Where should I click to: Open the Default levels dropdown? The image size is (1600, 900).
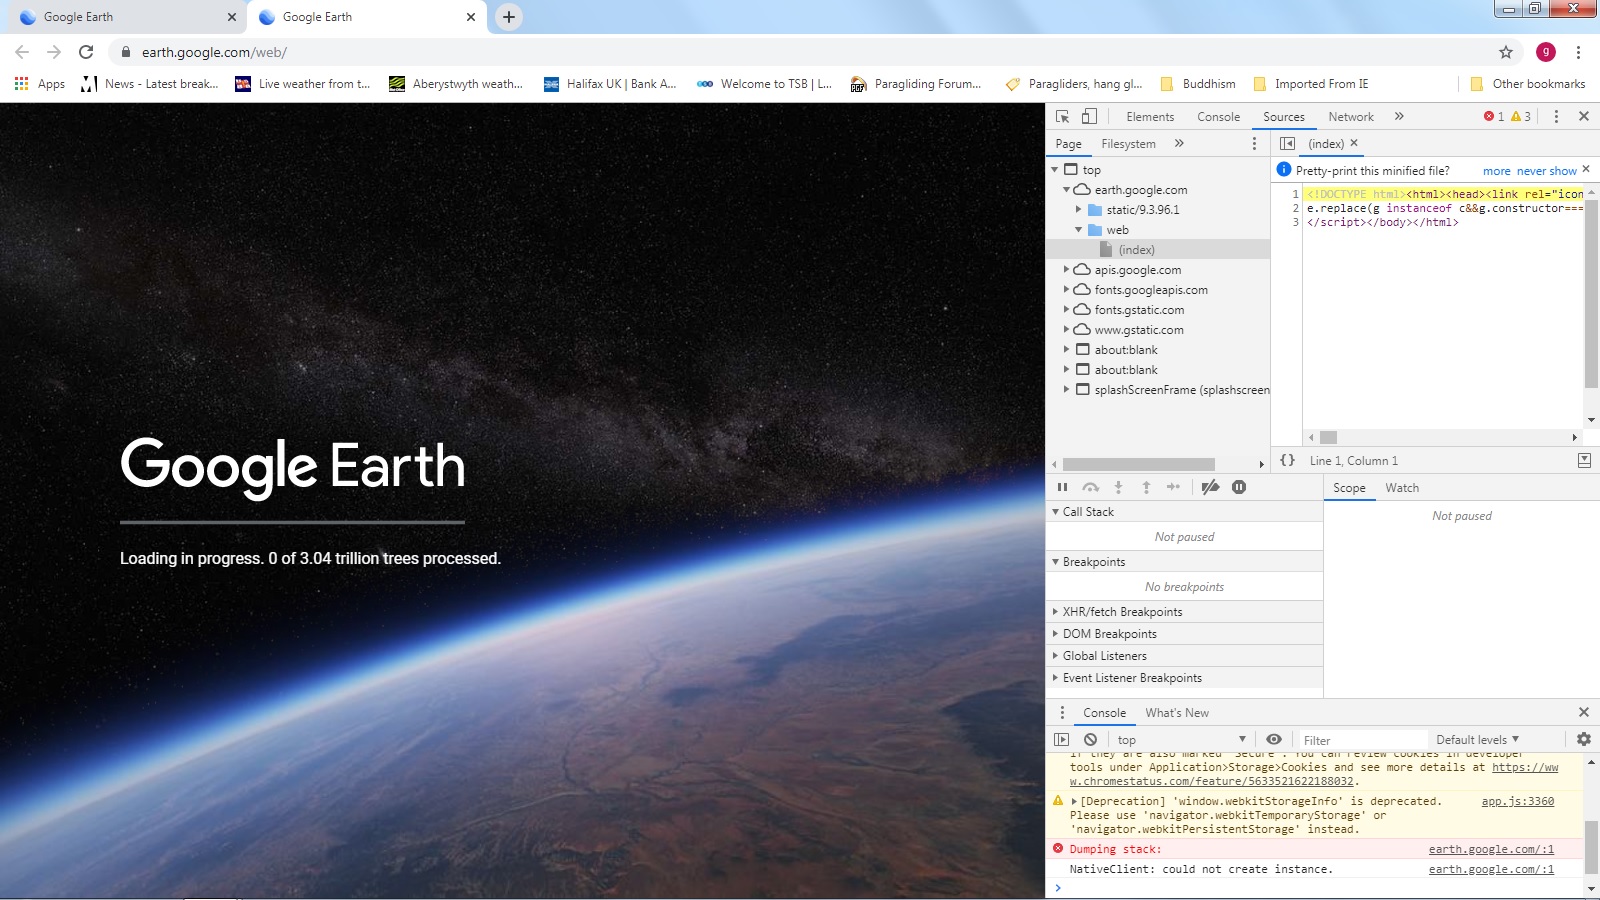(1477, 740)
